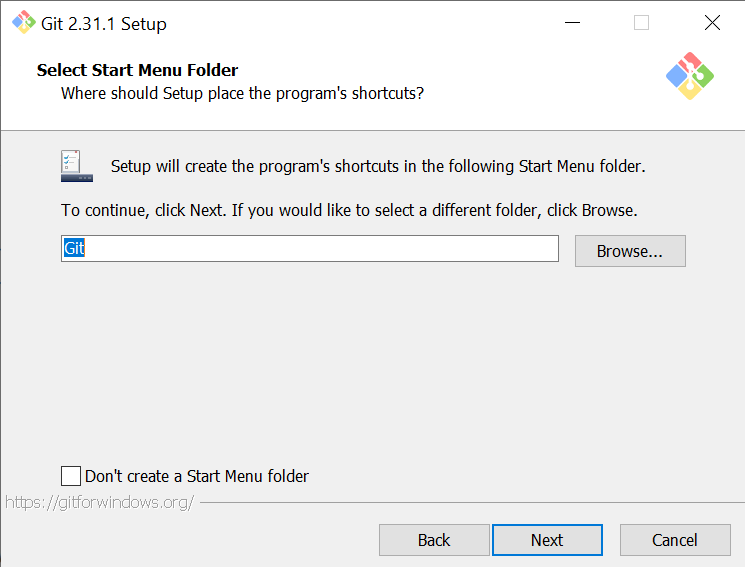Click the highlighted "Git" text in the folder field
This screenshot has width=745, height=567.
point(74,249)
